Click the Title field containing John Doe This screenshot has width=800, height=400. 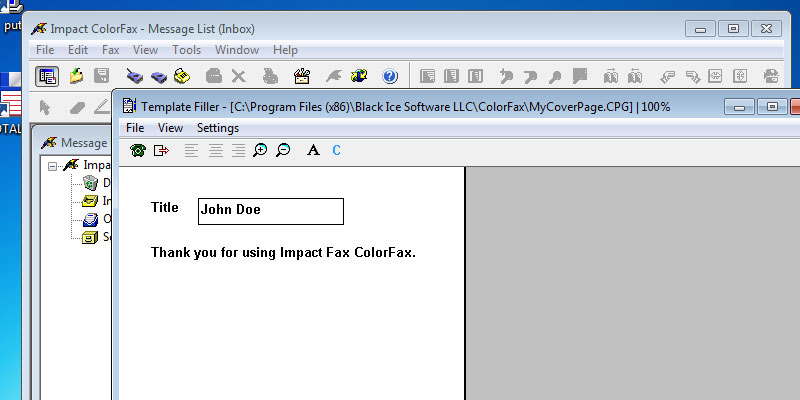tap(270, 211)
